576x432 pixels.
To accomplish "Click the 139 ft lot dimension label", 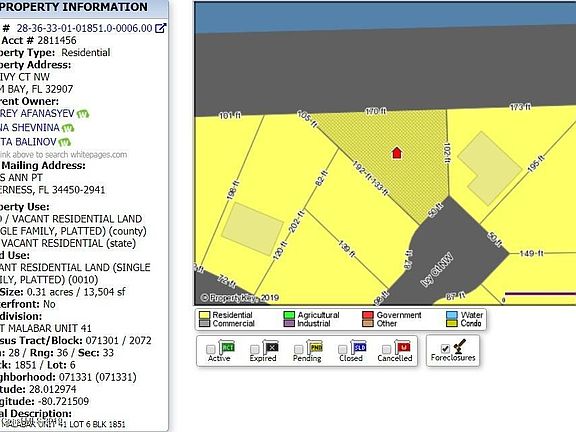I will pyautogui.click(x=346, y=249).
